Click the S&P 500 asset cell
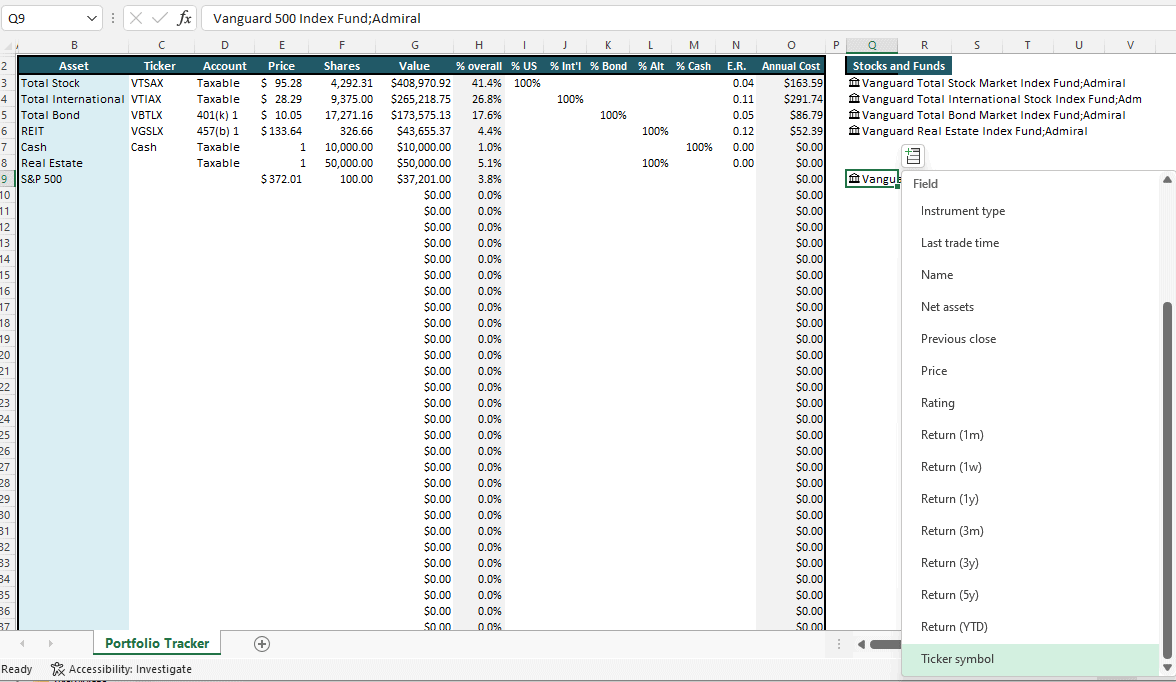 (x=74, y=179)
